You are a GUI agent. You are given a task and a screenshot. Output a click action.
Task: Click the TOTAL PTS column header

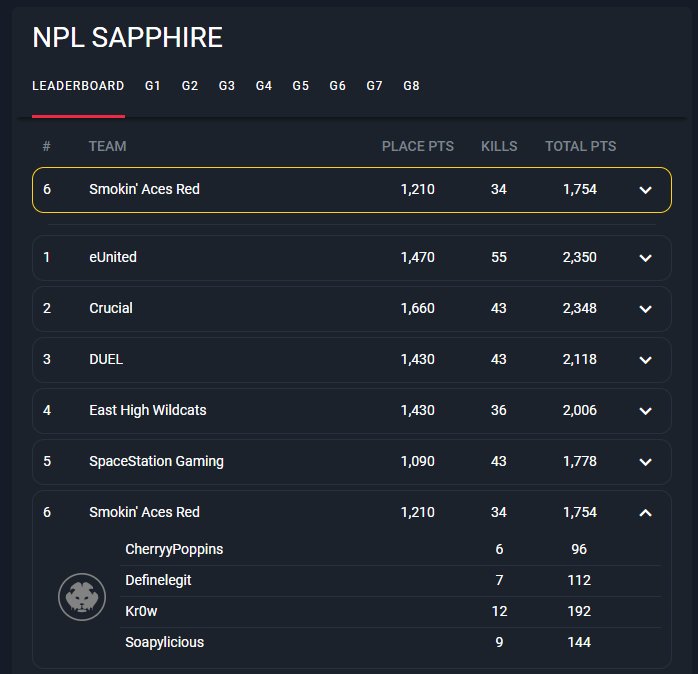click(580, 146)
